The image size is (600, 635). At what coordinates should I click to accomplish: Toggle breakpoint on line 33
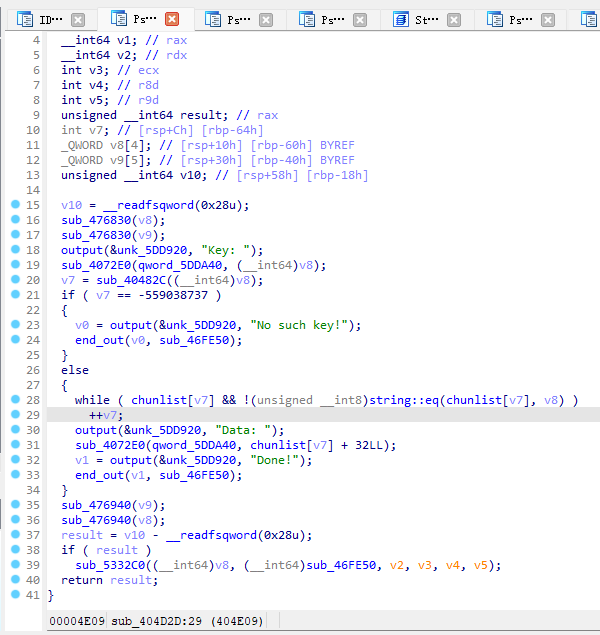15,474
